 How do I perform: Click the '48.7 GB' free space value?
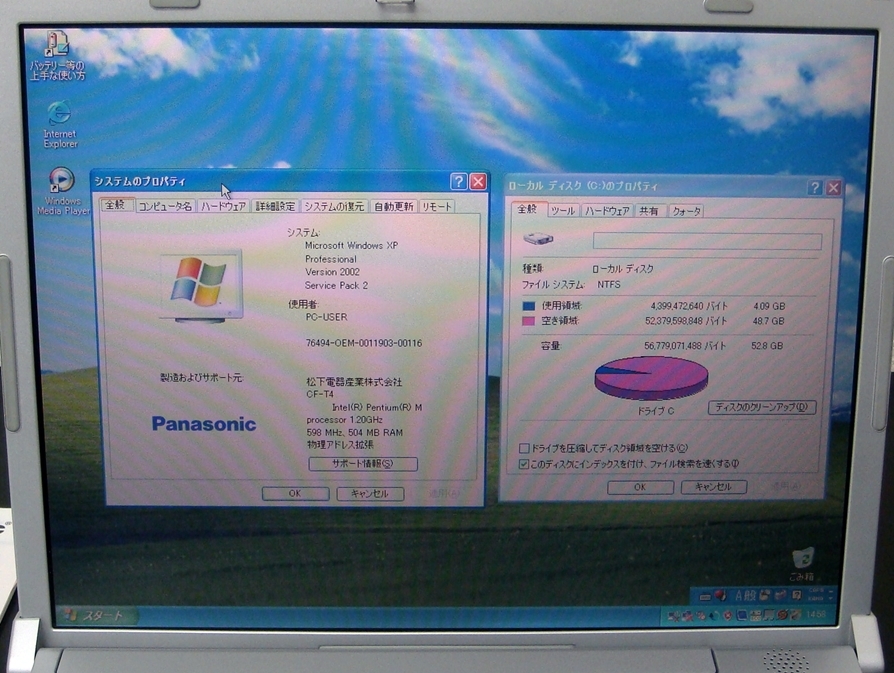[x=769, y=321]
